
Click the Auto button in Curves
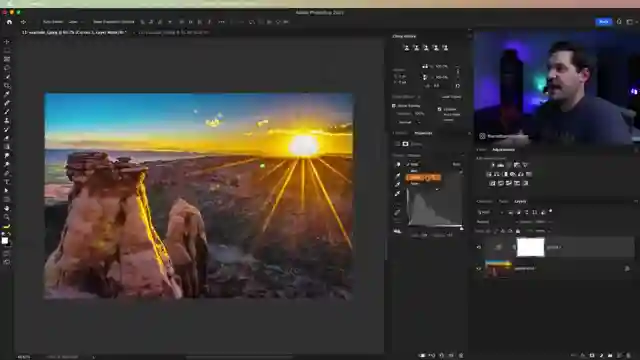[x=456, y=164]
